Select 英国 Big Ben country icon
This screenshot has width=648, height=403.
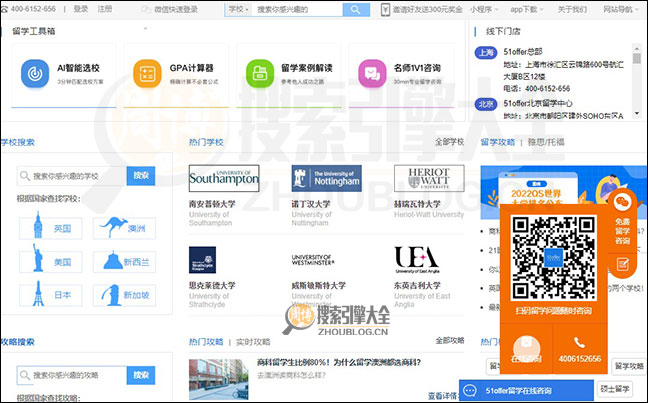(x=38, y=225)
